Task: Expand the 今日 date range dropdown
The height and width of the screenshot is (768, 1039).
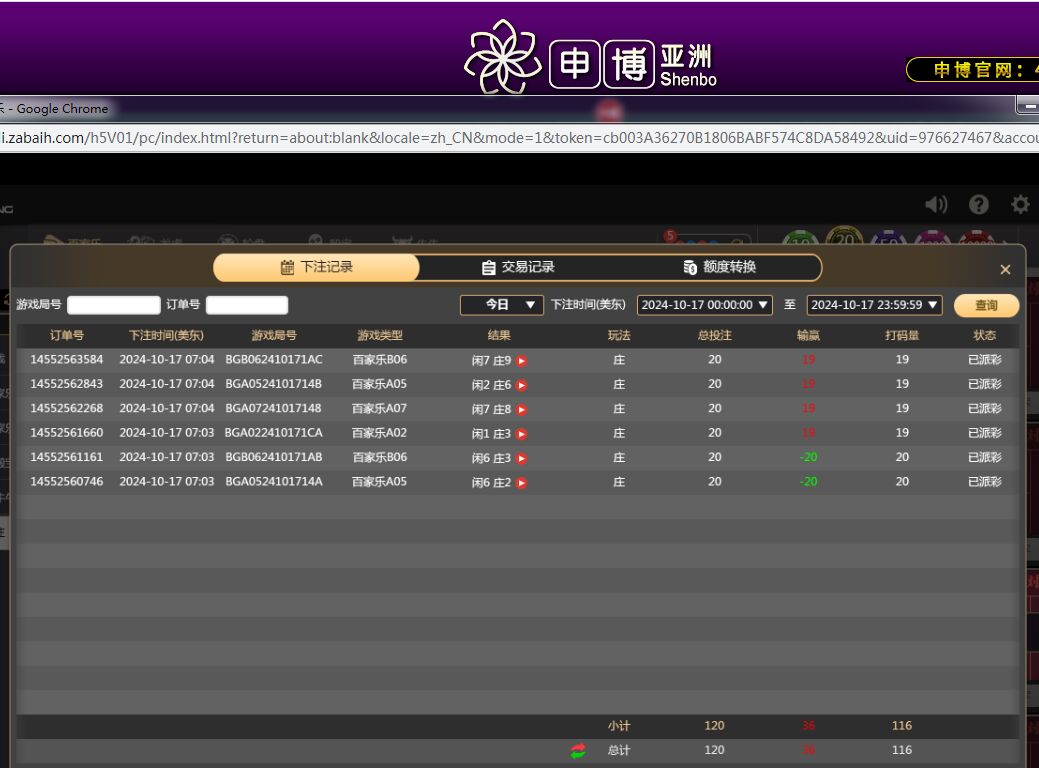Action: coord(501,305)
